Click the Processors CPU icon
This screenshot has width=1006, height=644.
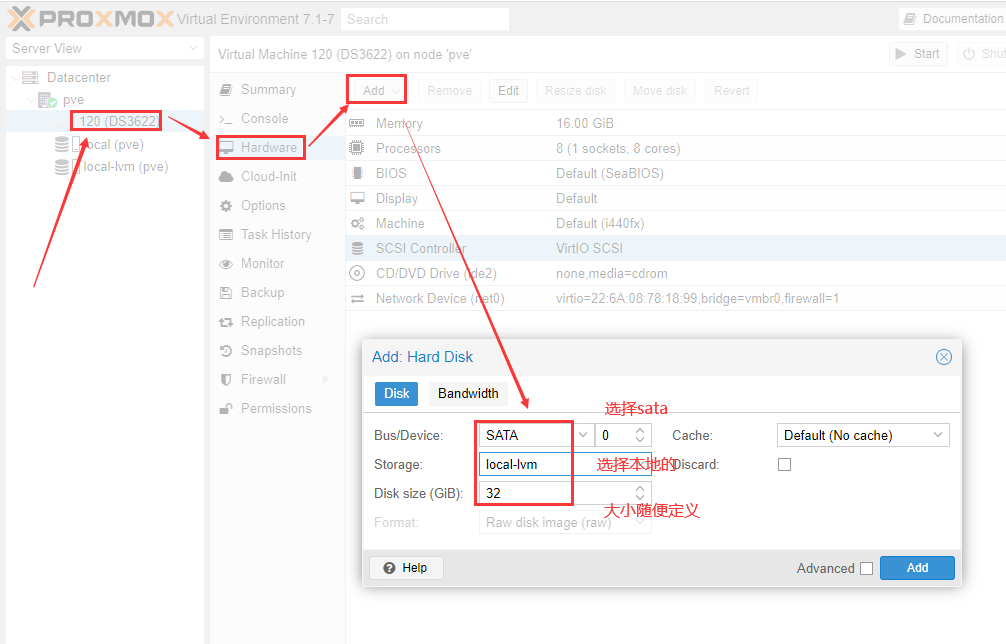pos(357,148)
